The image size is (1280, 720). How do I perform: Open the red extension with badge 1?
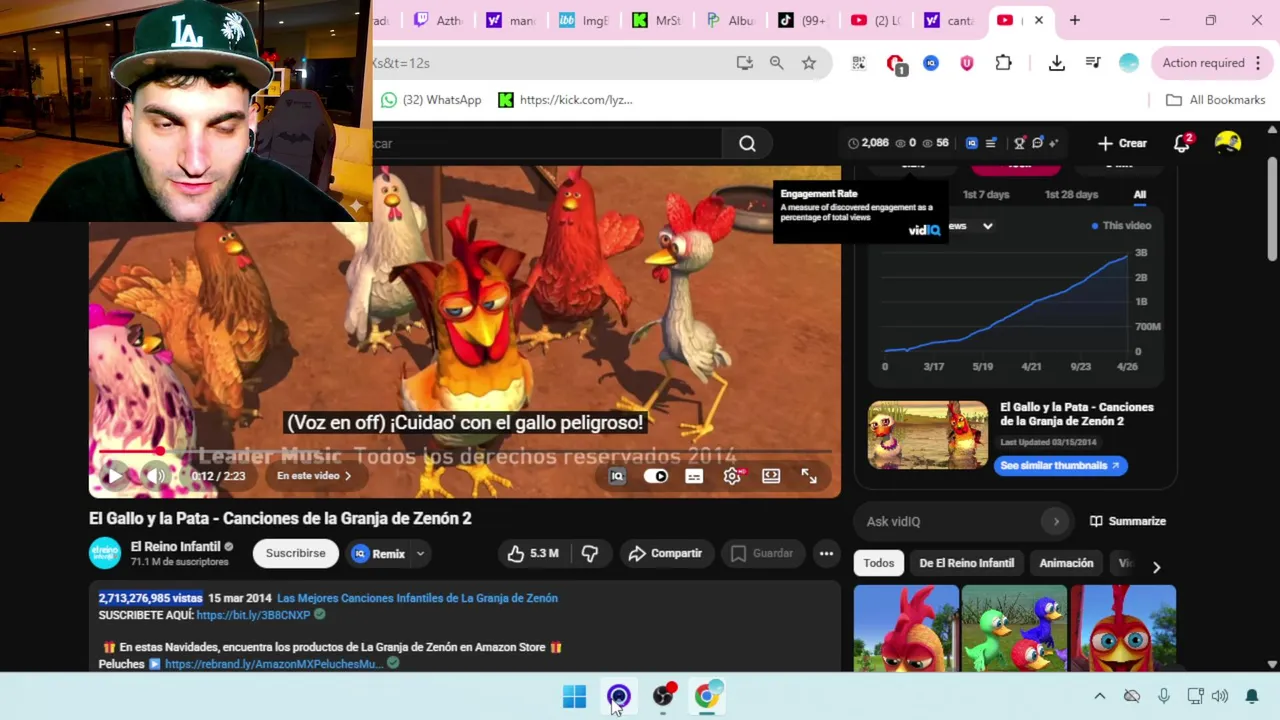(896, 64)
